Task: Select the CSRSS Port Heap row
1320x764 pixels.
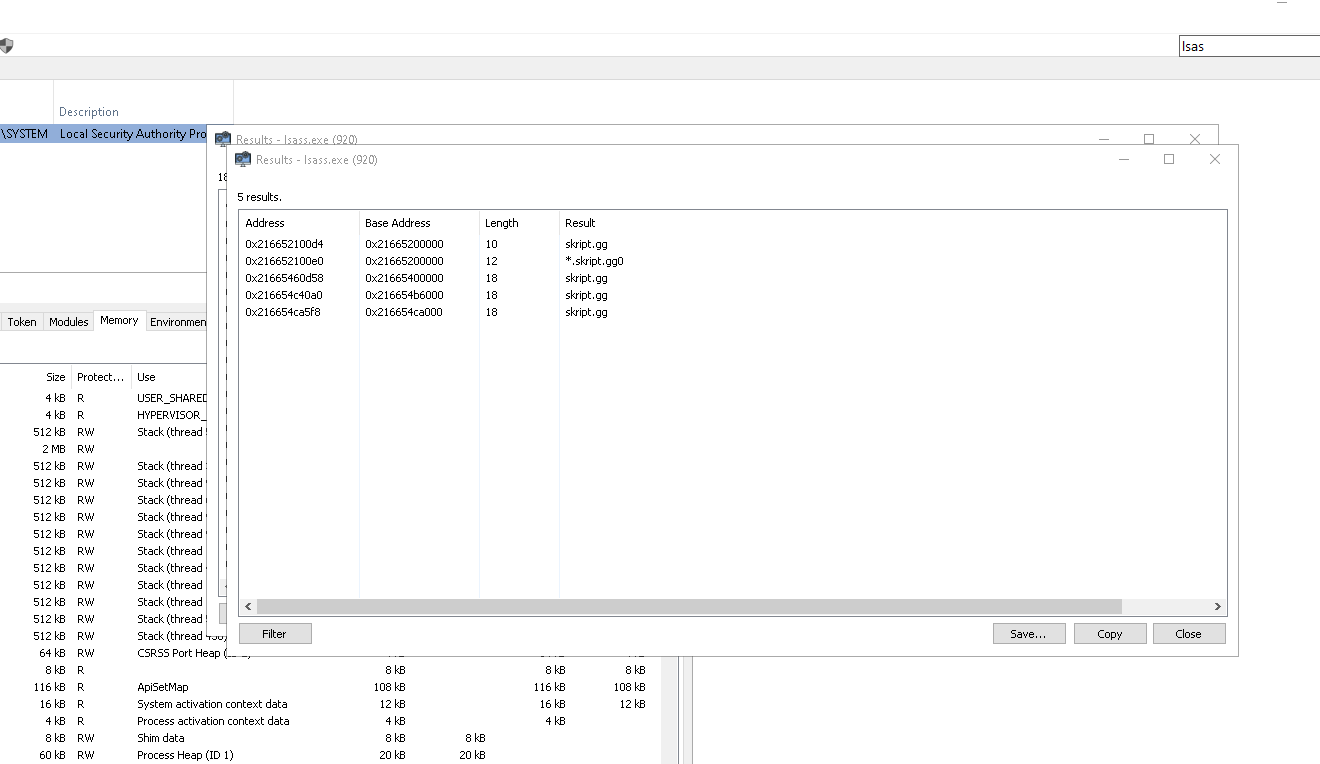Action: pyautogui.click(x=330, y=653)
